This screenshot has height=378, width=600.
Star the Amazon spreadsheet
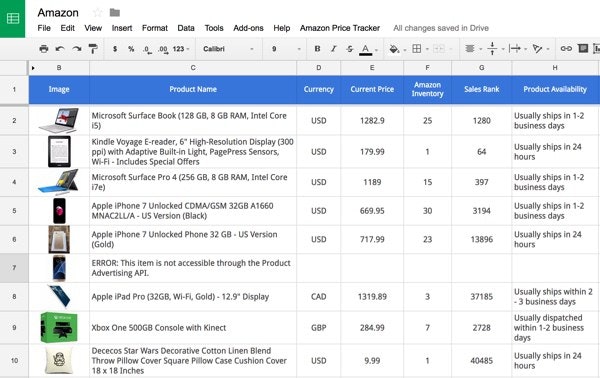tap(98, 13)
